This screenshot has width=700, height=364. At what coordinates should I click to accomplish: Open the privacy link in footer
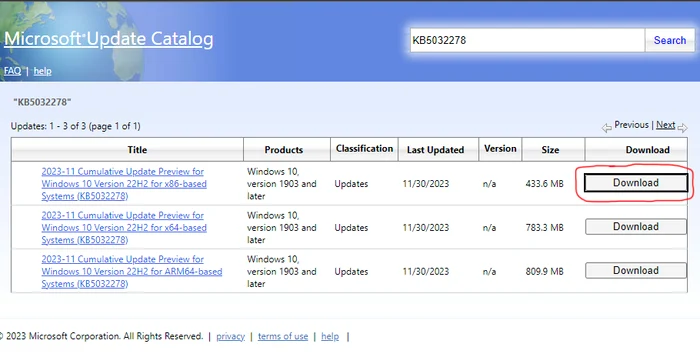(230, 336)
